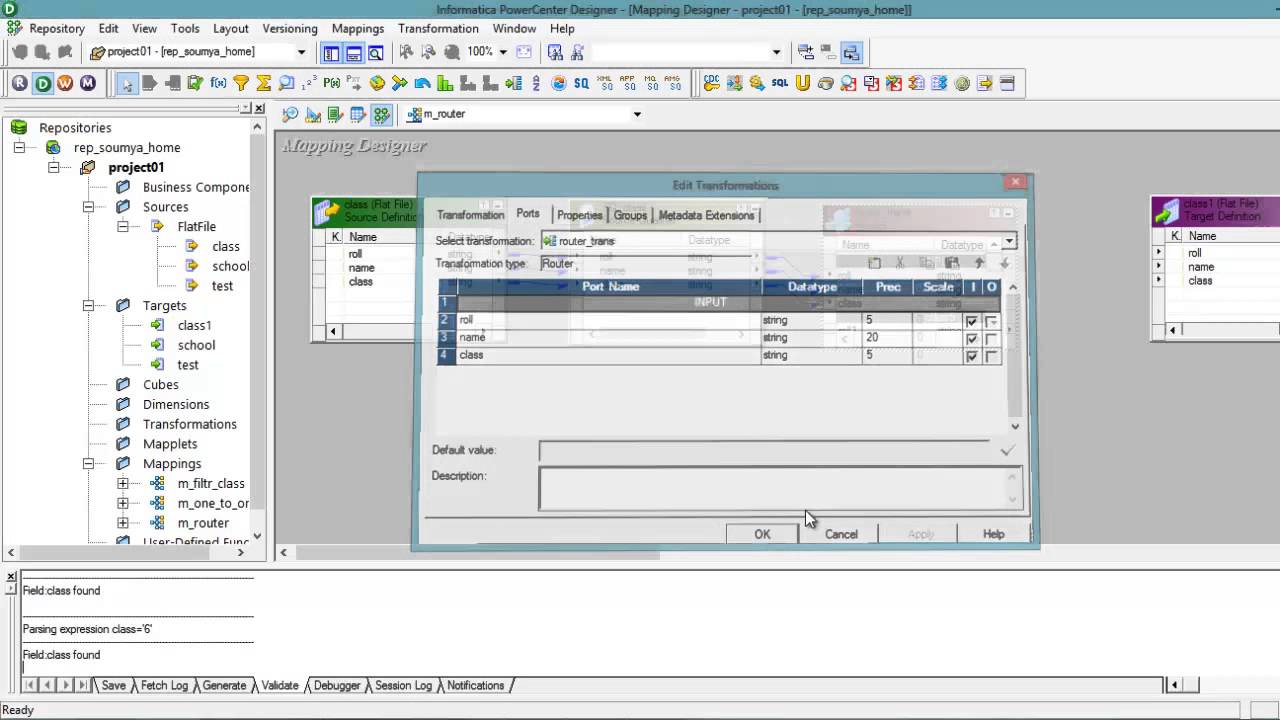This screenshot has width=1280, height=720.
Task: Enable Output checkbox for class port
Action: [991, 355]
